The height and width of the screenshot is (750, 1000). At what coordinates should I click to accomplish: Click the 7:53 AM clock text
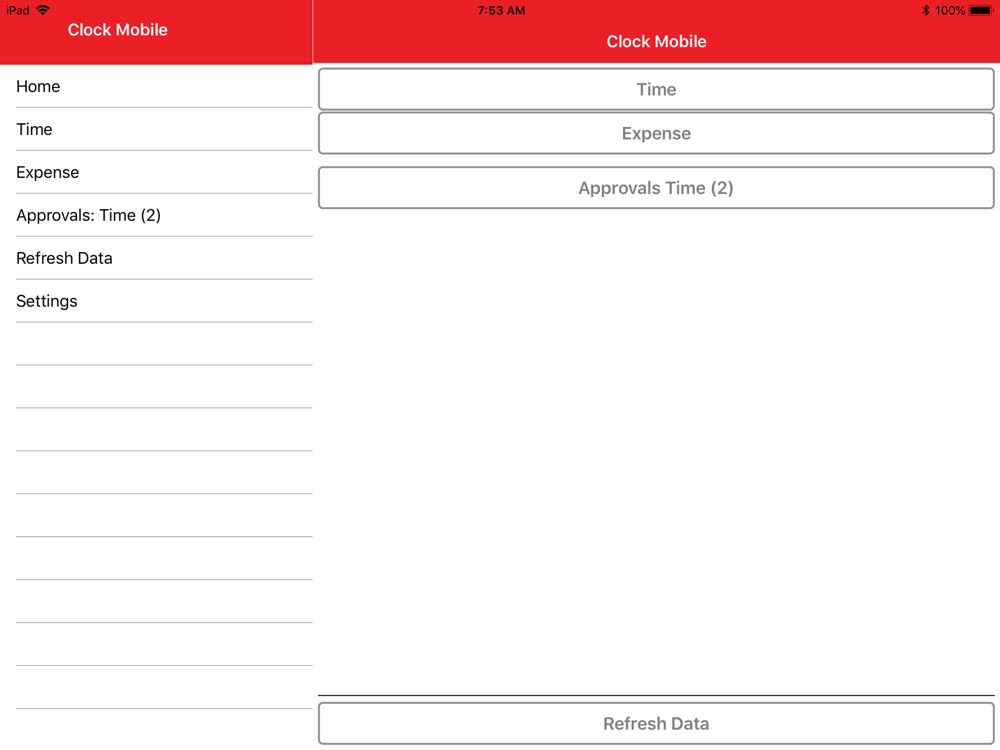click(x=501, y=10)
